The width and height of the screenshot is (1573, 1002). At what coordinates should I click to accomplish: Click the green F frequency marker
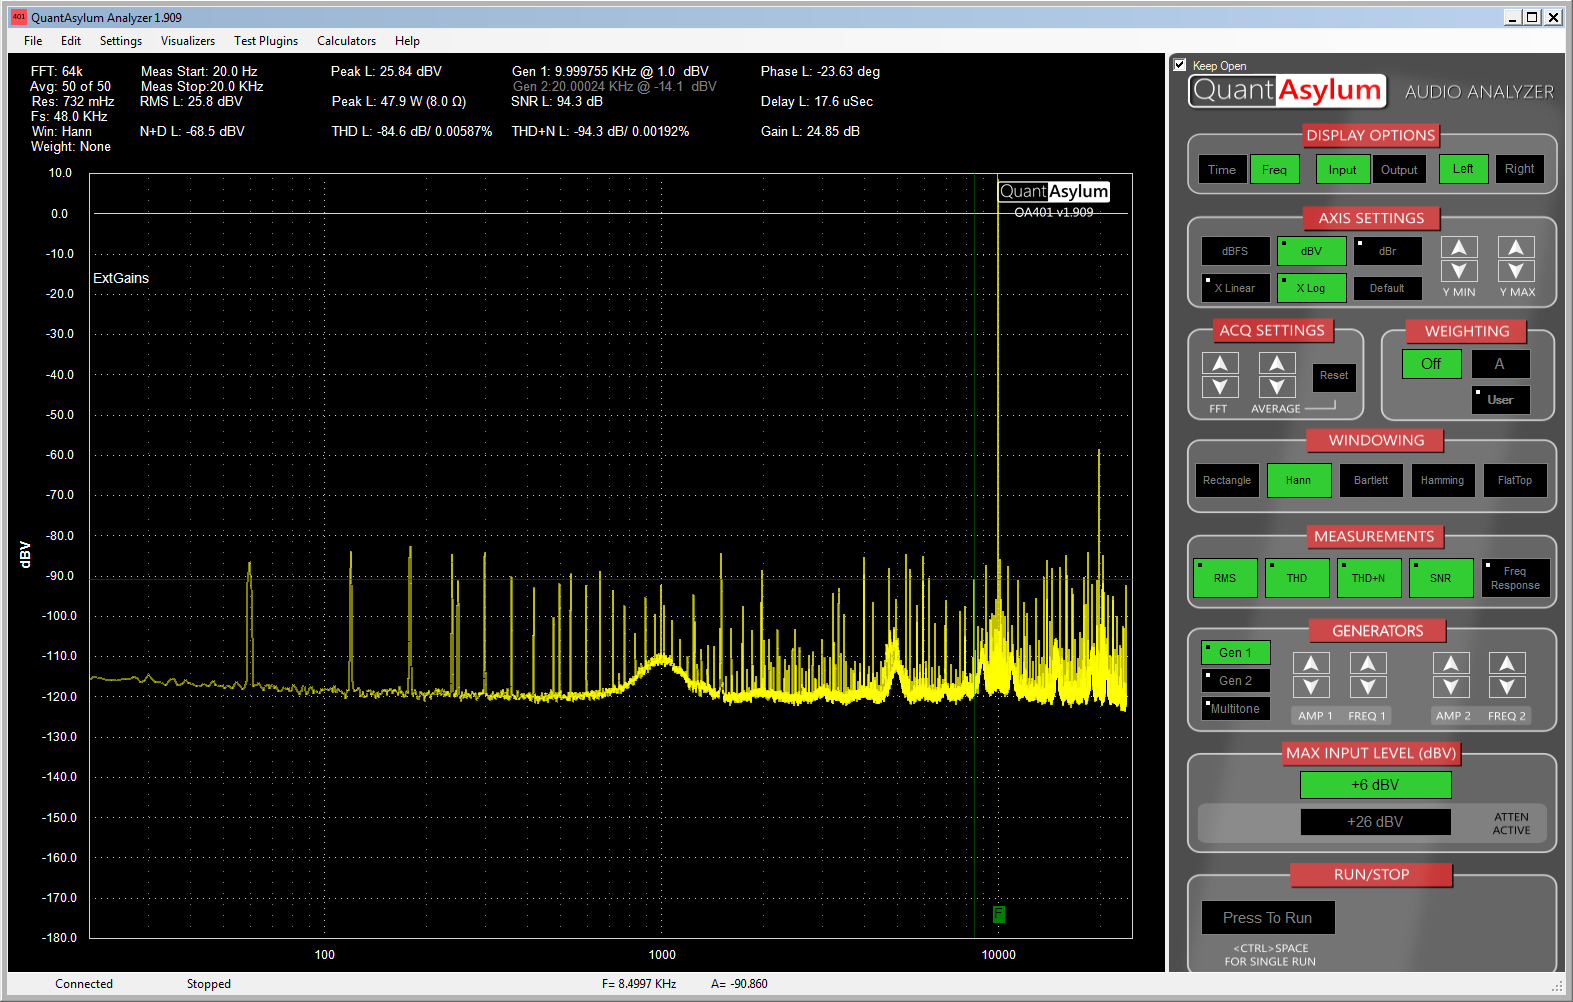(x=999, y=914)
